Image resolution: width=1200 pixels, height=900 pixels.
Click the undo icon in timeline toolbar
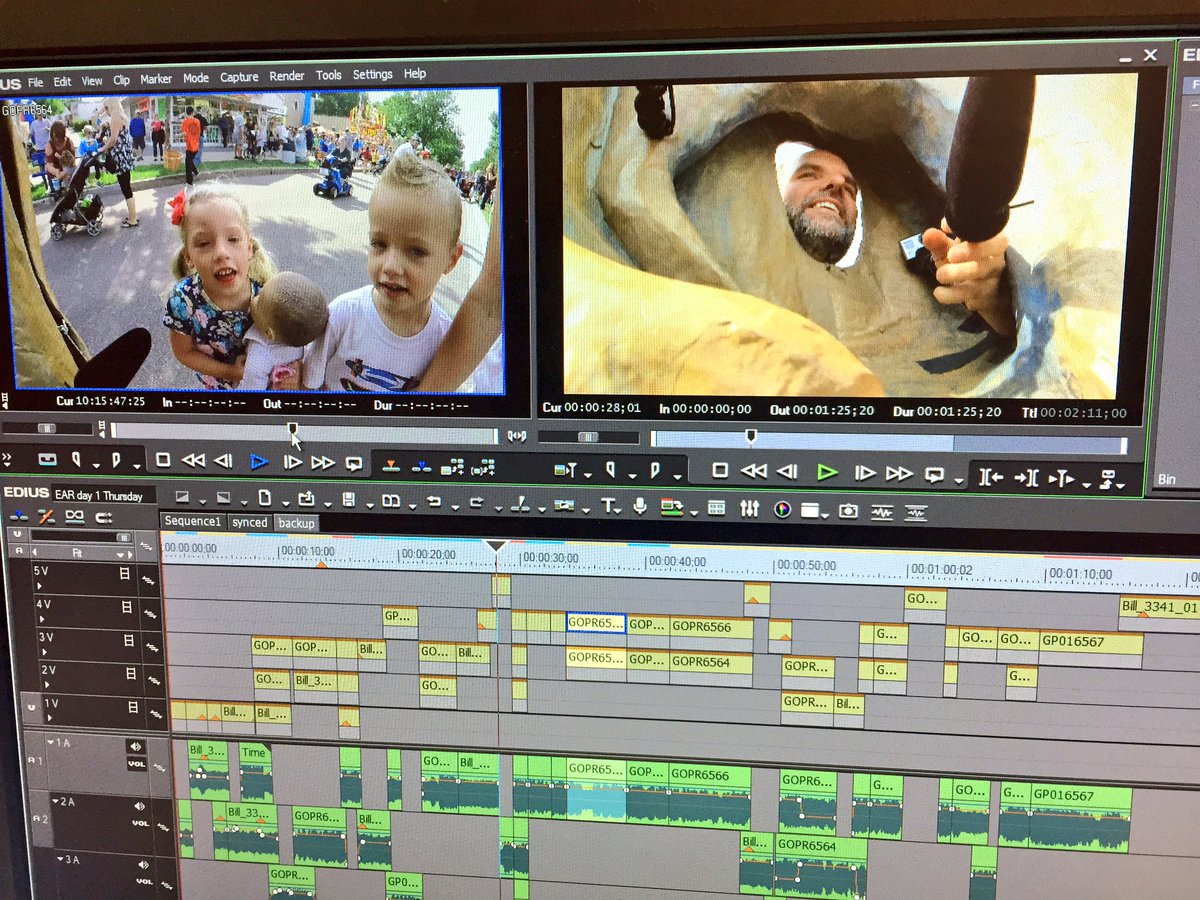point(433,501)
